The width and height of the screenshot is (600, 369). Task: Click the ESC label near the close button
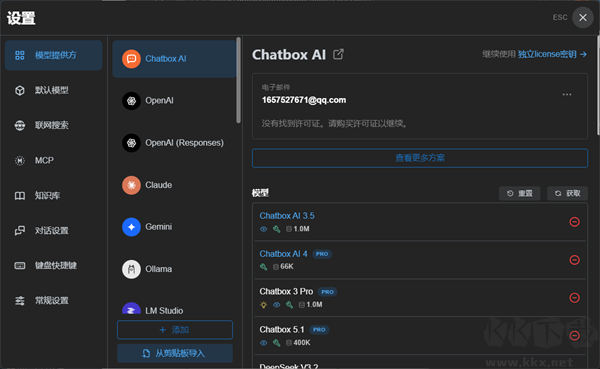pyautogui.click(x=560, y=18)
